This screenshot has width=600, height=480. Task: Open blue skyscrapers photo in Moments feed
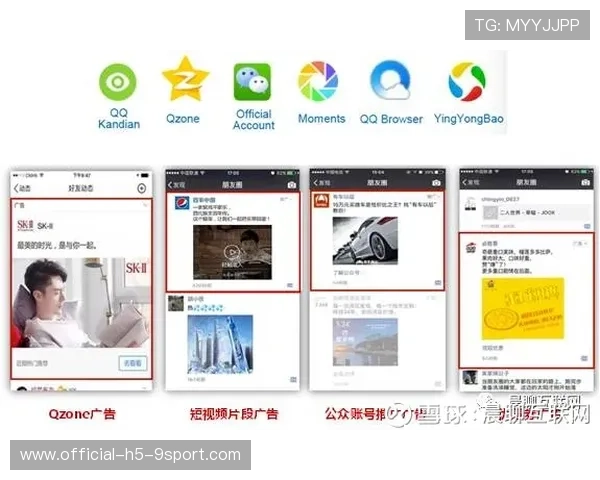point(220,344)
